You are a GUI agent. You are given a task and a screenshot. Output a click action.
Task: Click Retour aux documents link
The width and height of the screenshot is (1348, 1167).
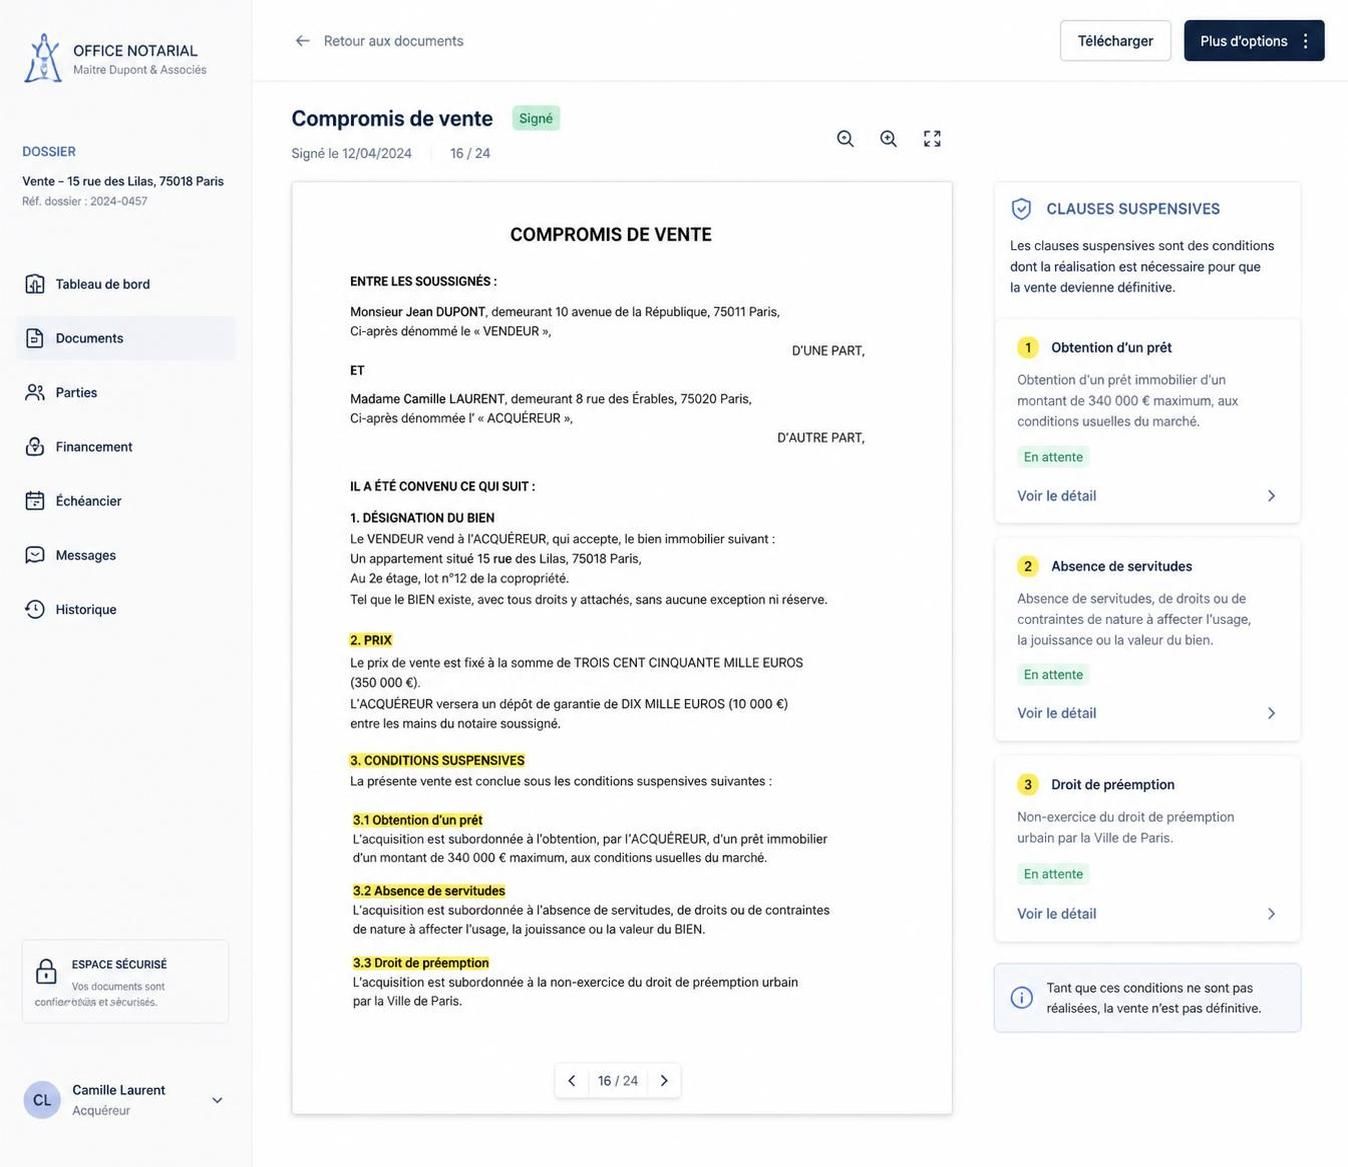click(379, 41)
